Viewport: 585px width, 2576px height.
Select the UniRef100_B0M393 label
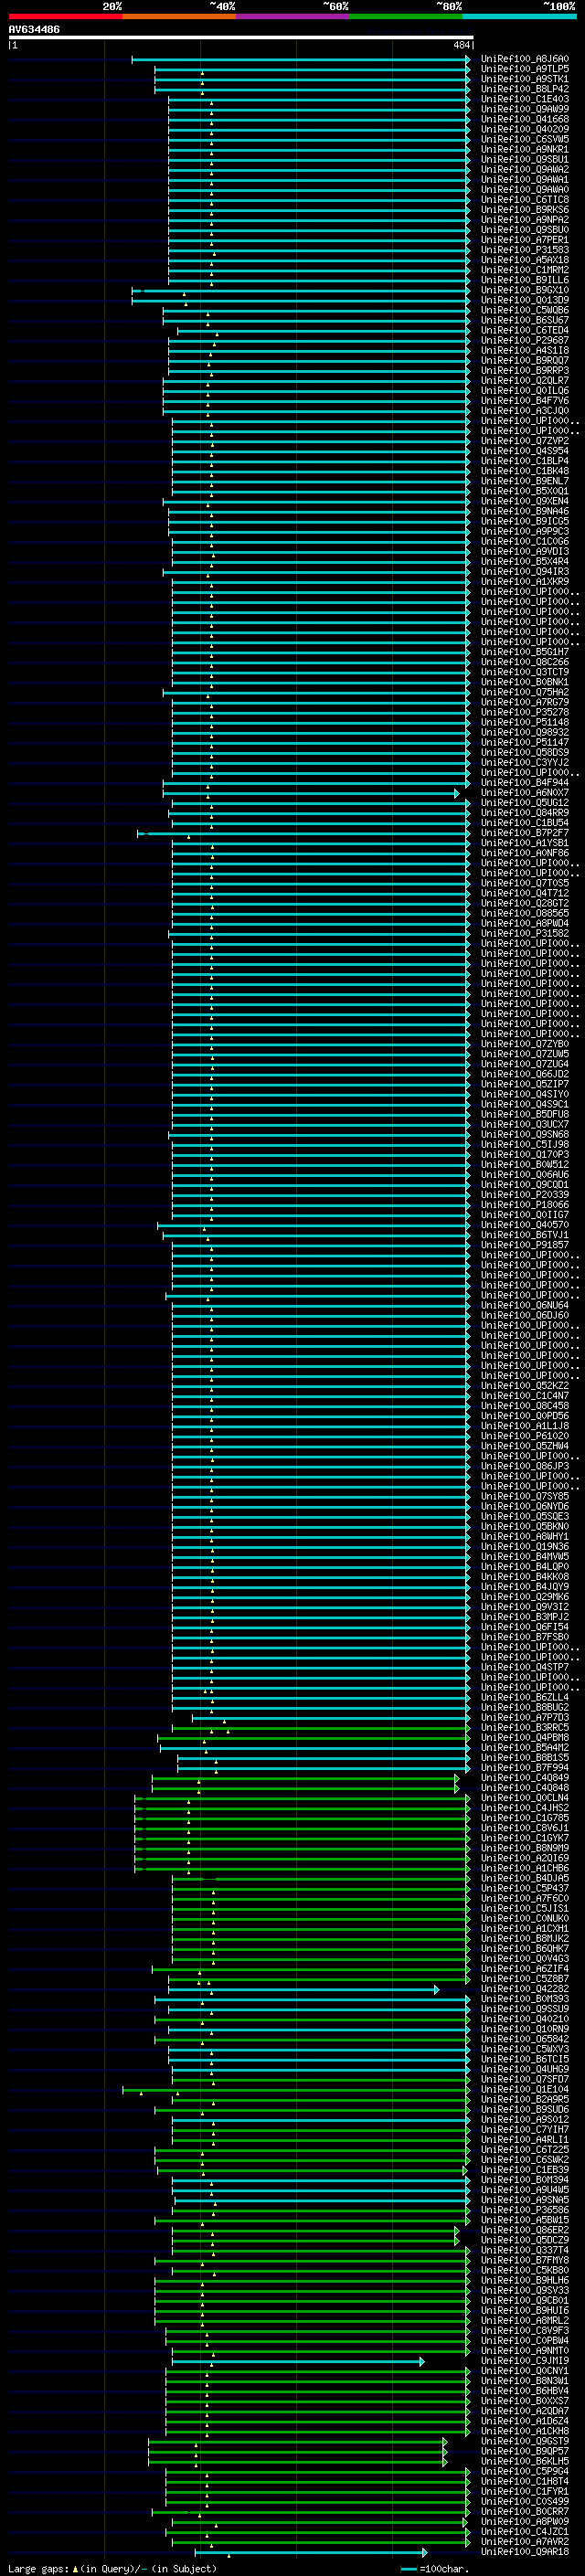(x=525, y=1999)
